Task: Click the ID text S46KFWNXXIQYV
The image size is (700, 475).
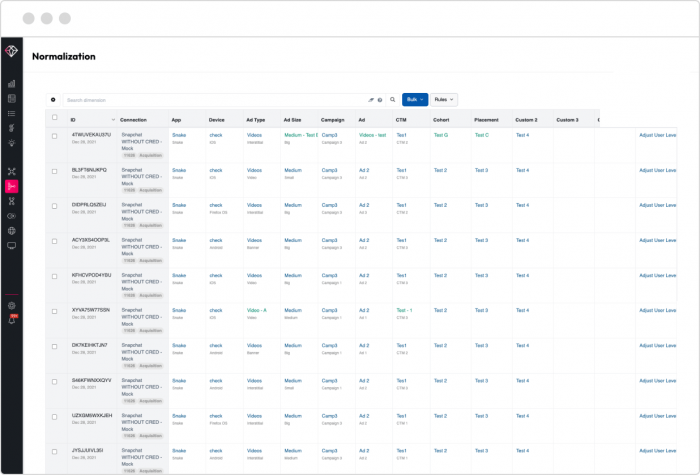Action: click(x=92, y=380)
